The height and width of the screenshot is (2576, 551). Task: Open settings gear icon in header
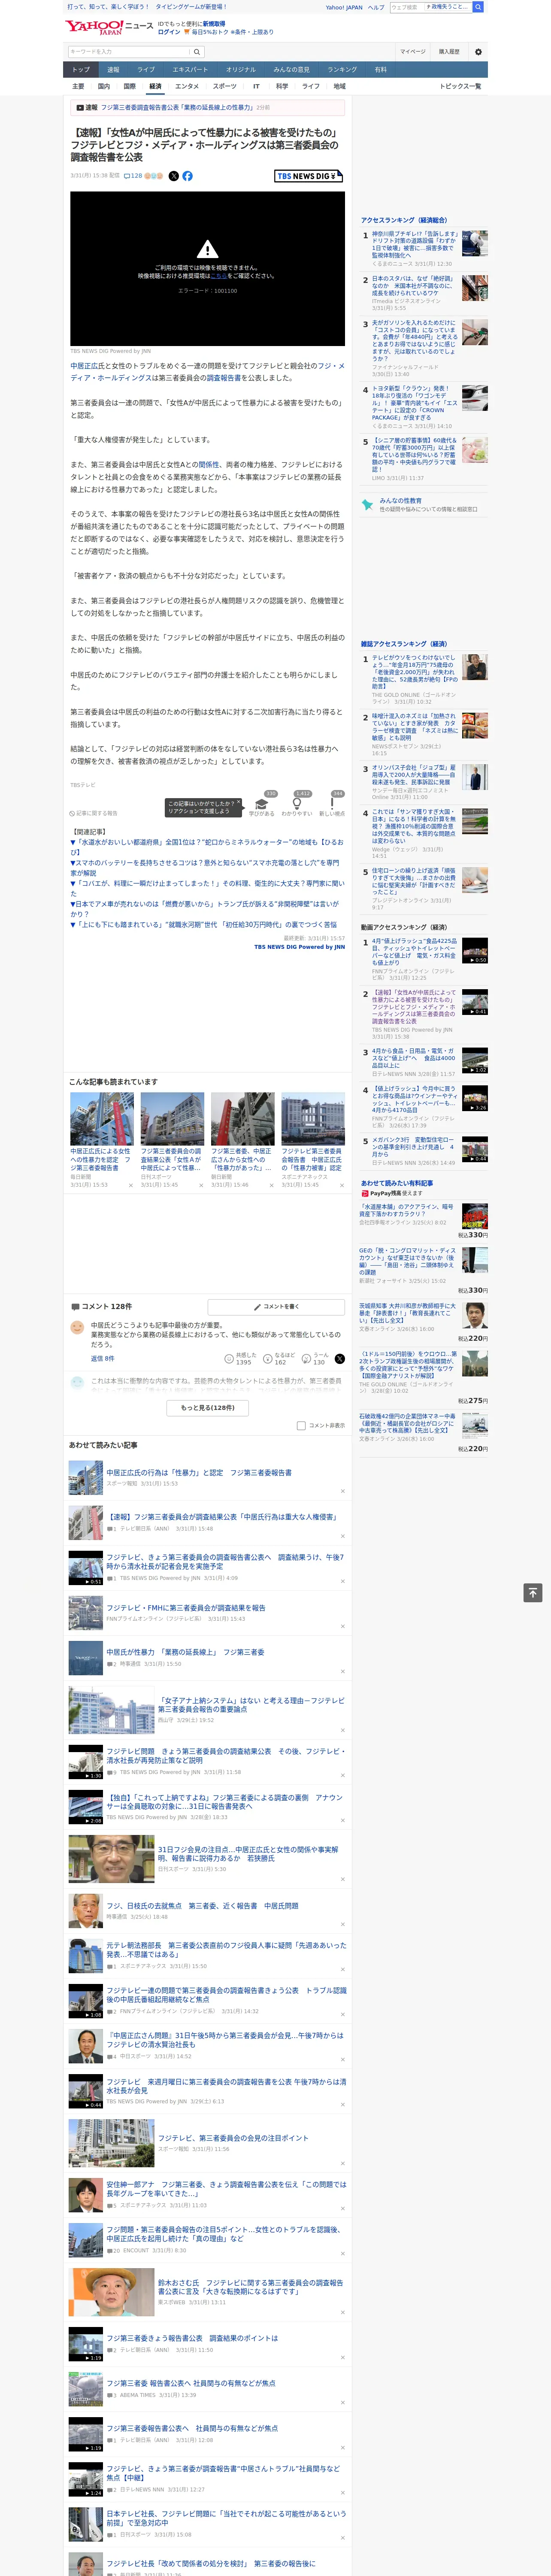coord(478,52)
